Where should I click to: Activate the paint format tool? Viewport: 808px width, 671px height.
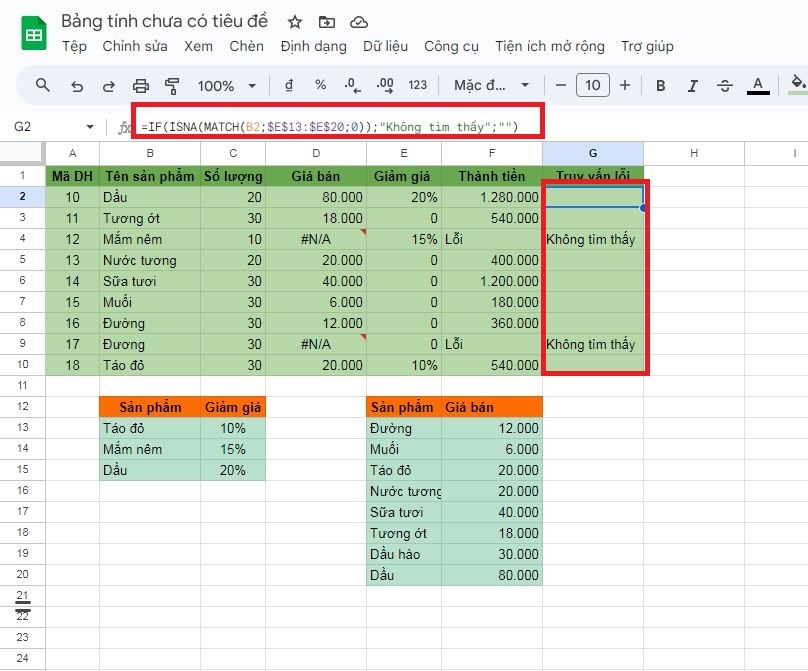[172, 86]
